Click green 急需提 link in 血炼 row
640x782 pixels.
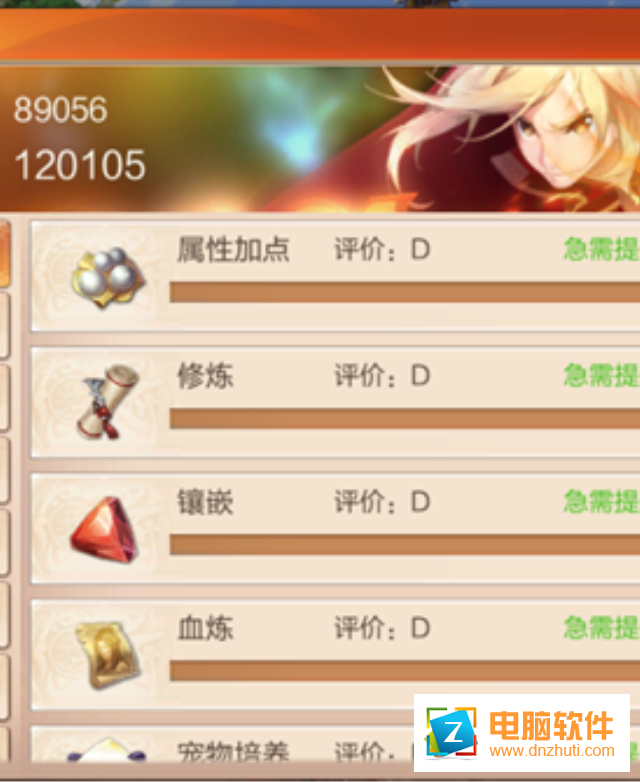coord(602,627)
